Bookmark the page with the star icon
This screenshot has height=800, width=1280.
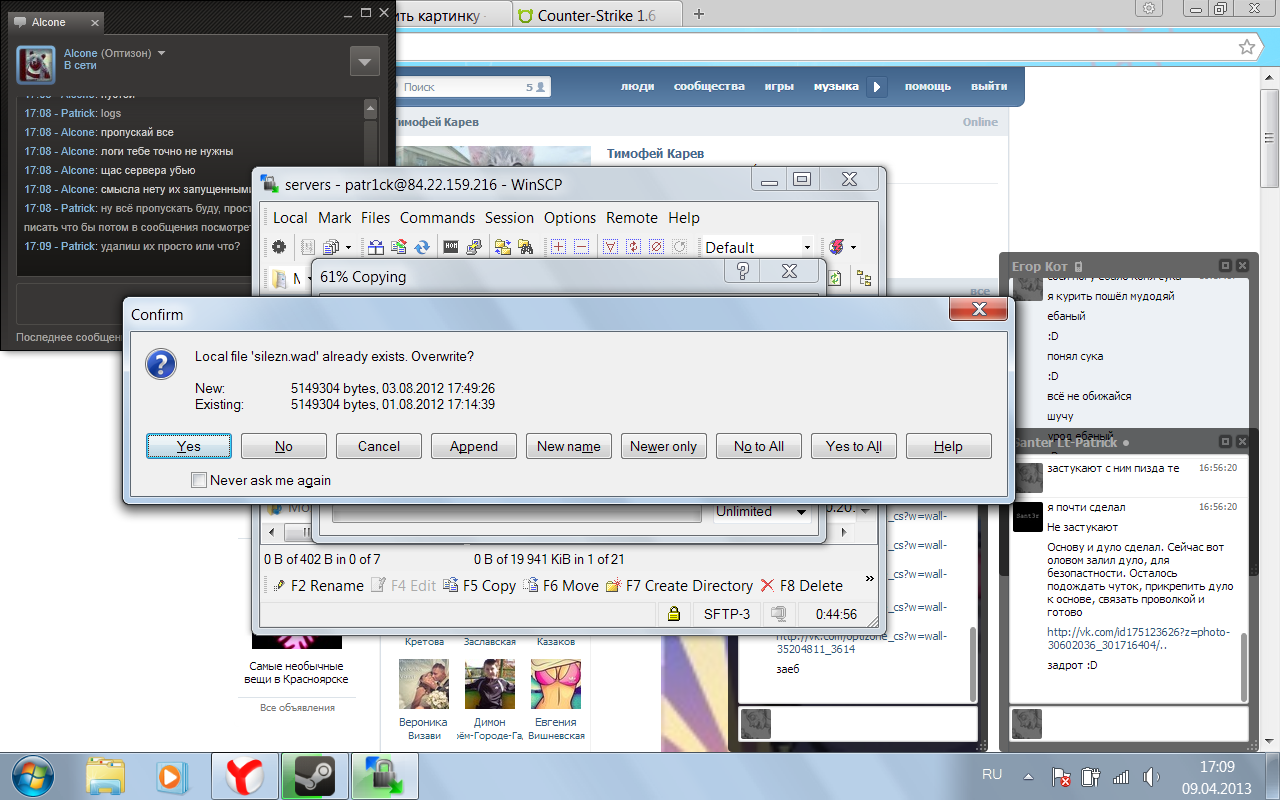[x=1247, y=47]
